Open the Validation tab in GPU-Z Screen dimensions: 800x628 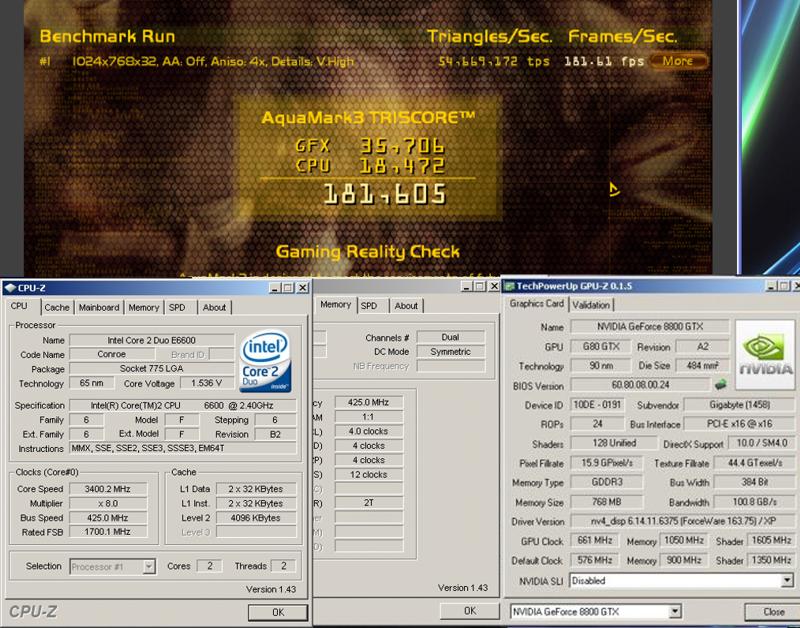tap(591, 305)
